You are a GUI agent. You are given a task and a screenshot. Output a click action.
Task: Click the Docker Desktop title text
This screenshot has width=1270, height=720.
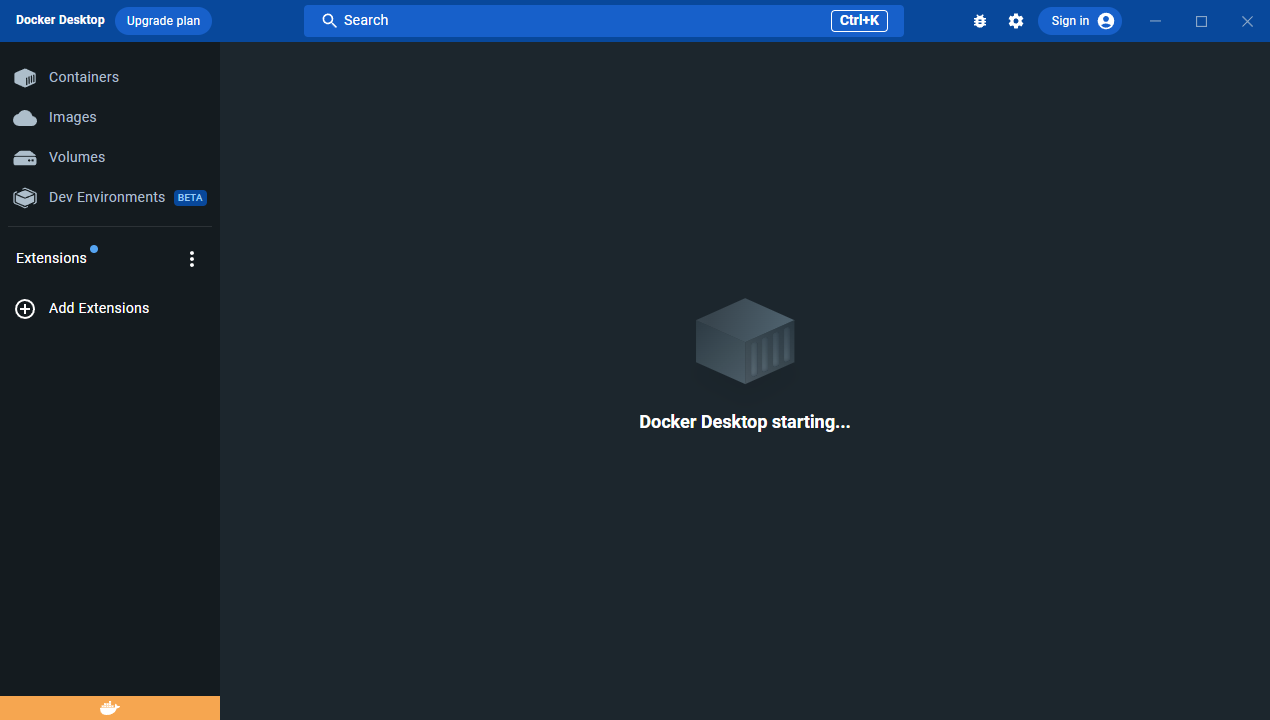click(60, 20)
